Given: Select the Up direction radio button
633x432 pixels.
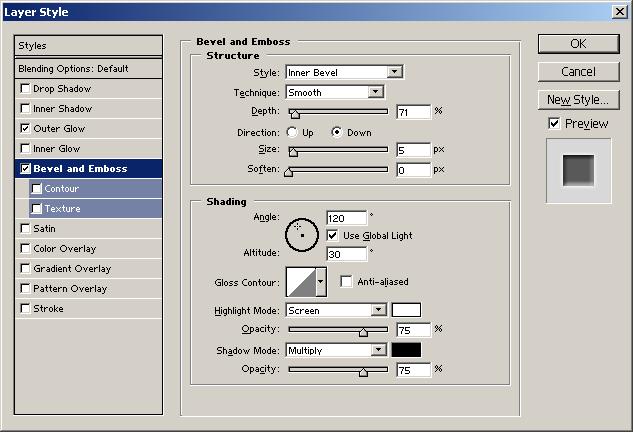Looking at the screenshot, I should click(291, 132).
